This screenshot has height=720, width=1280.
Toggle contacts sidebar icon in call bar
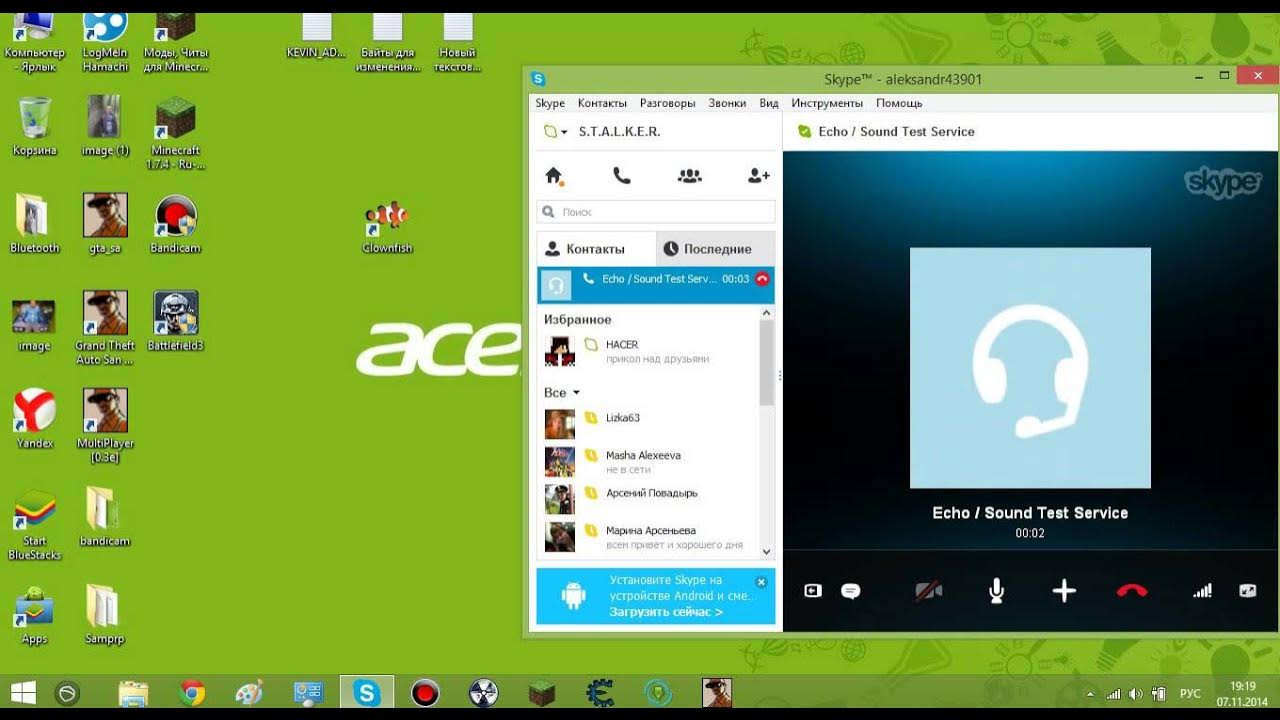(x=813, y=591)
